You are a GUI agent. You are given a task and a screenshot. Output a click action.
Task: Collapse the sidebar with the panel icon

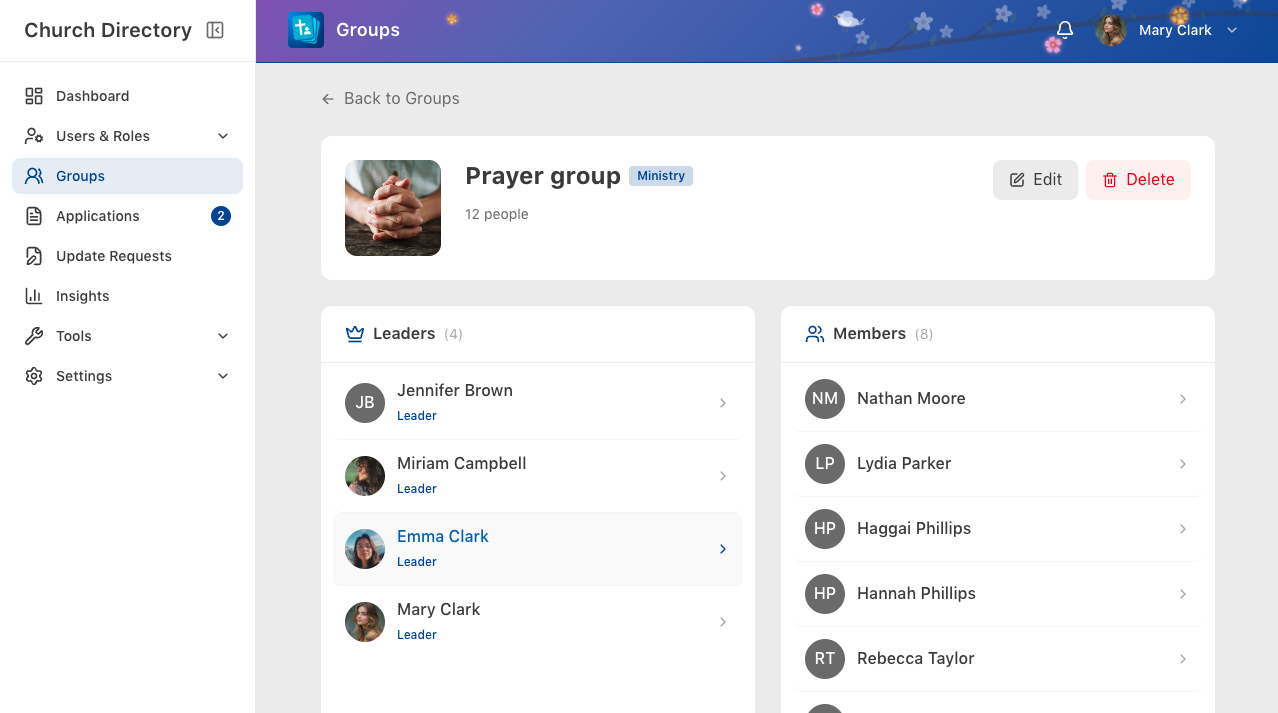point(215,30)
